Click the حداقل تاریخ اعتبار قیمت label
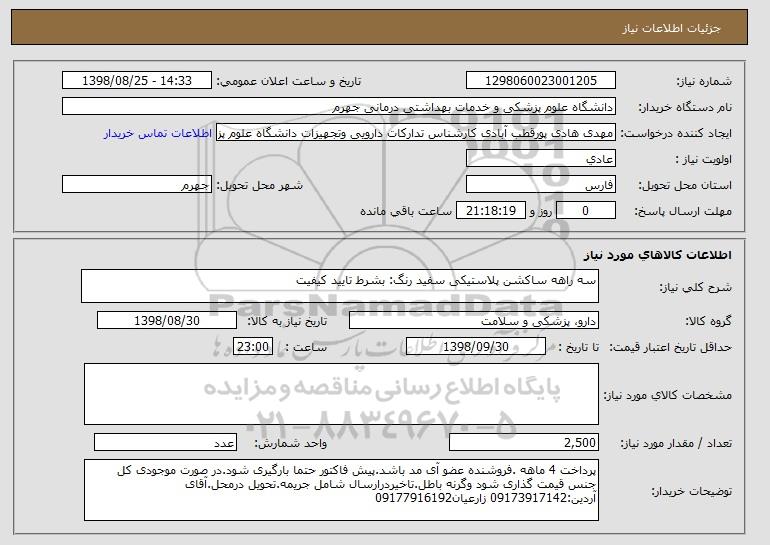Screen dimensions: 770x545 (x=671, y=347)
